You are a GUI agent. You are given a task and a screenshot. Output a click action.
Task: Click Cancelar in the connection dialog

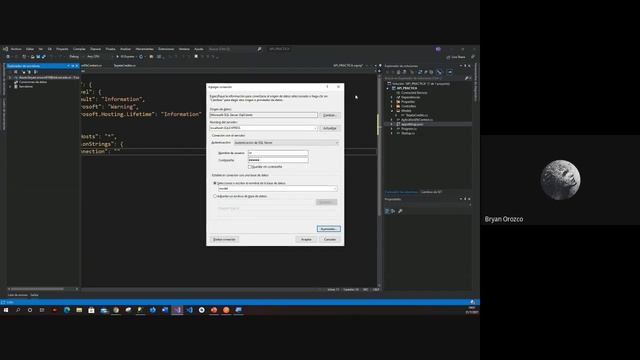[330, 239]
